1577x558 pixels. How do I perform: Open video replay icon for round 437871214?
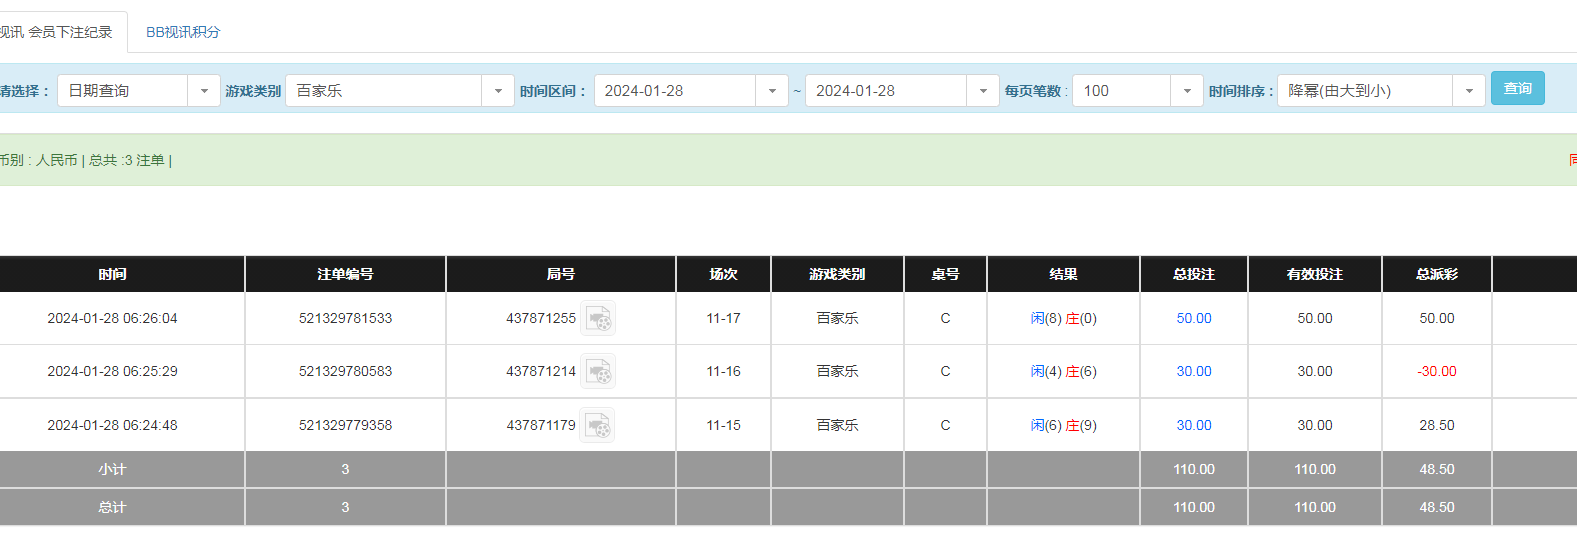(x=598, y=372)
